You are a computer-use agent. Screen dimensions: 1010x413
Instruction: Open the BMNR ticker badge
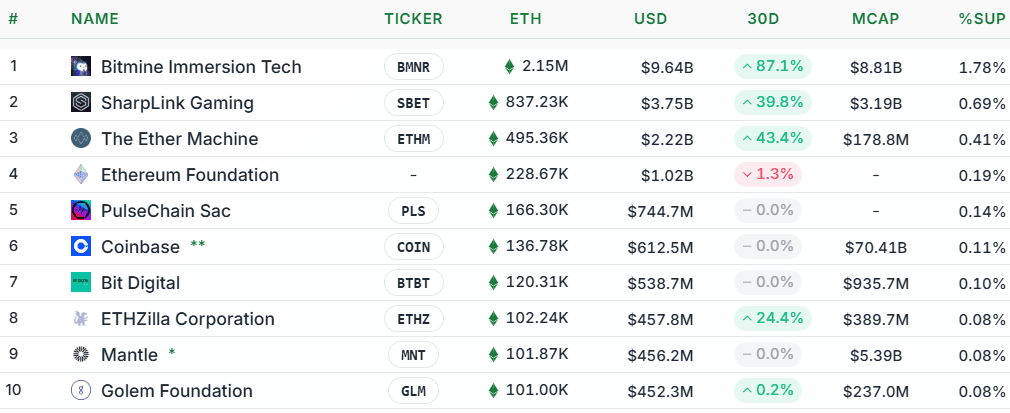(x=413, y=67)
